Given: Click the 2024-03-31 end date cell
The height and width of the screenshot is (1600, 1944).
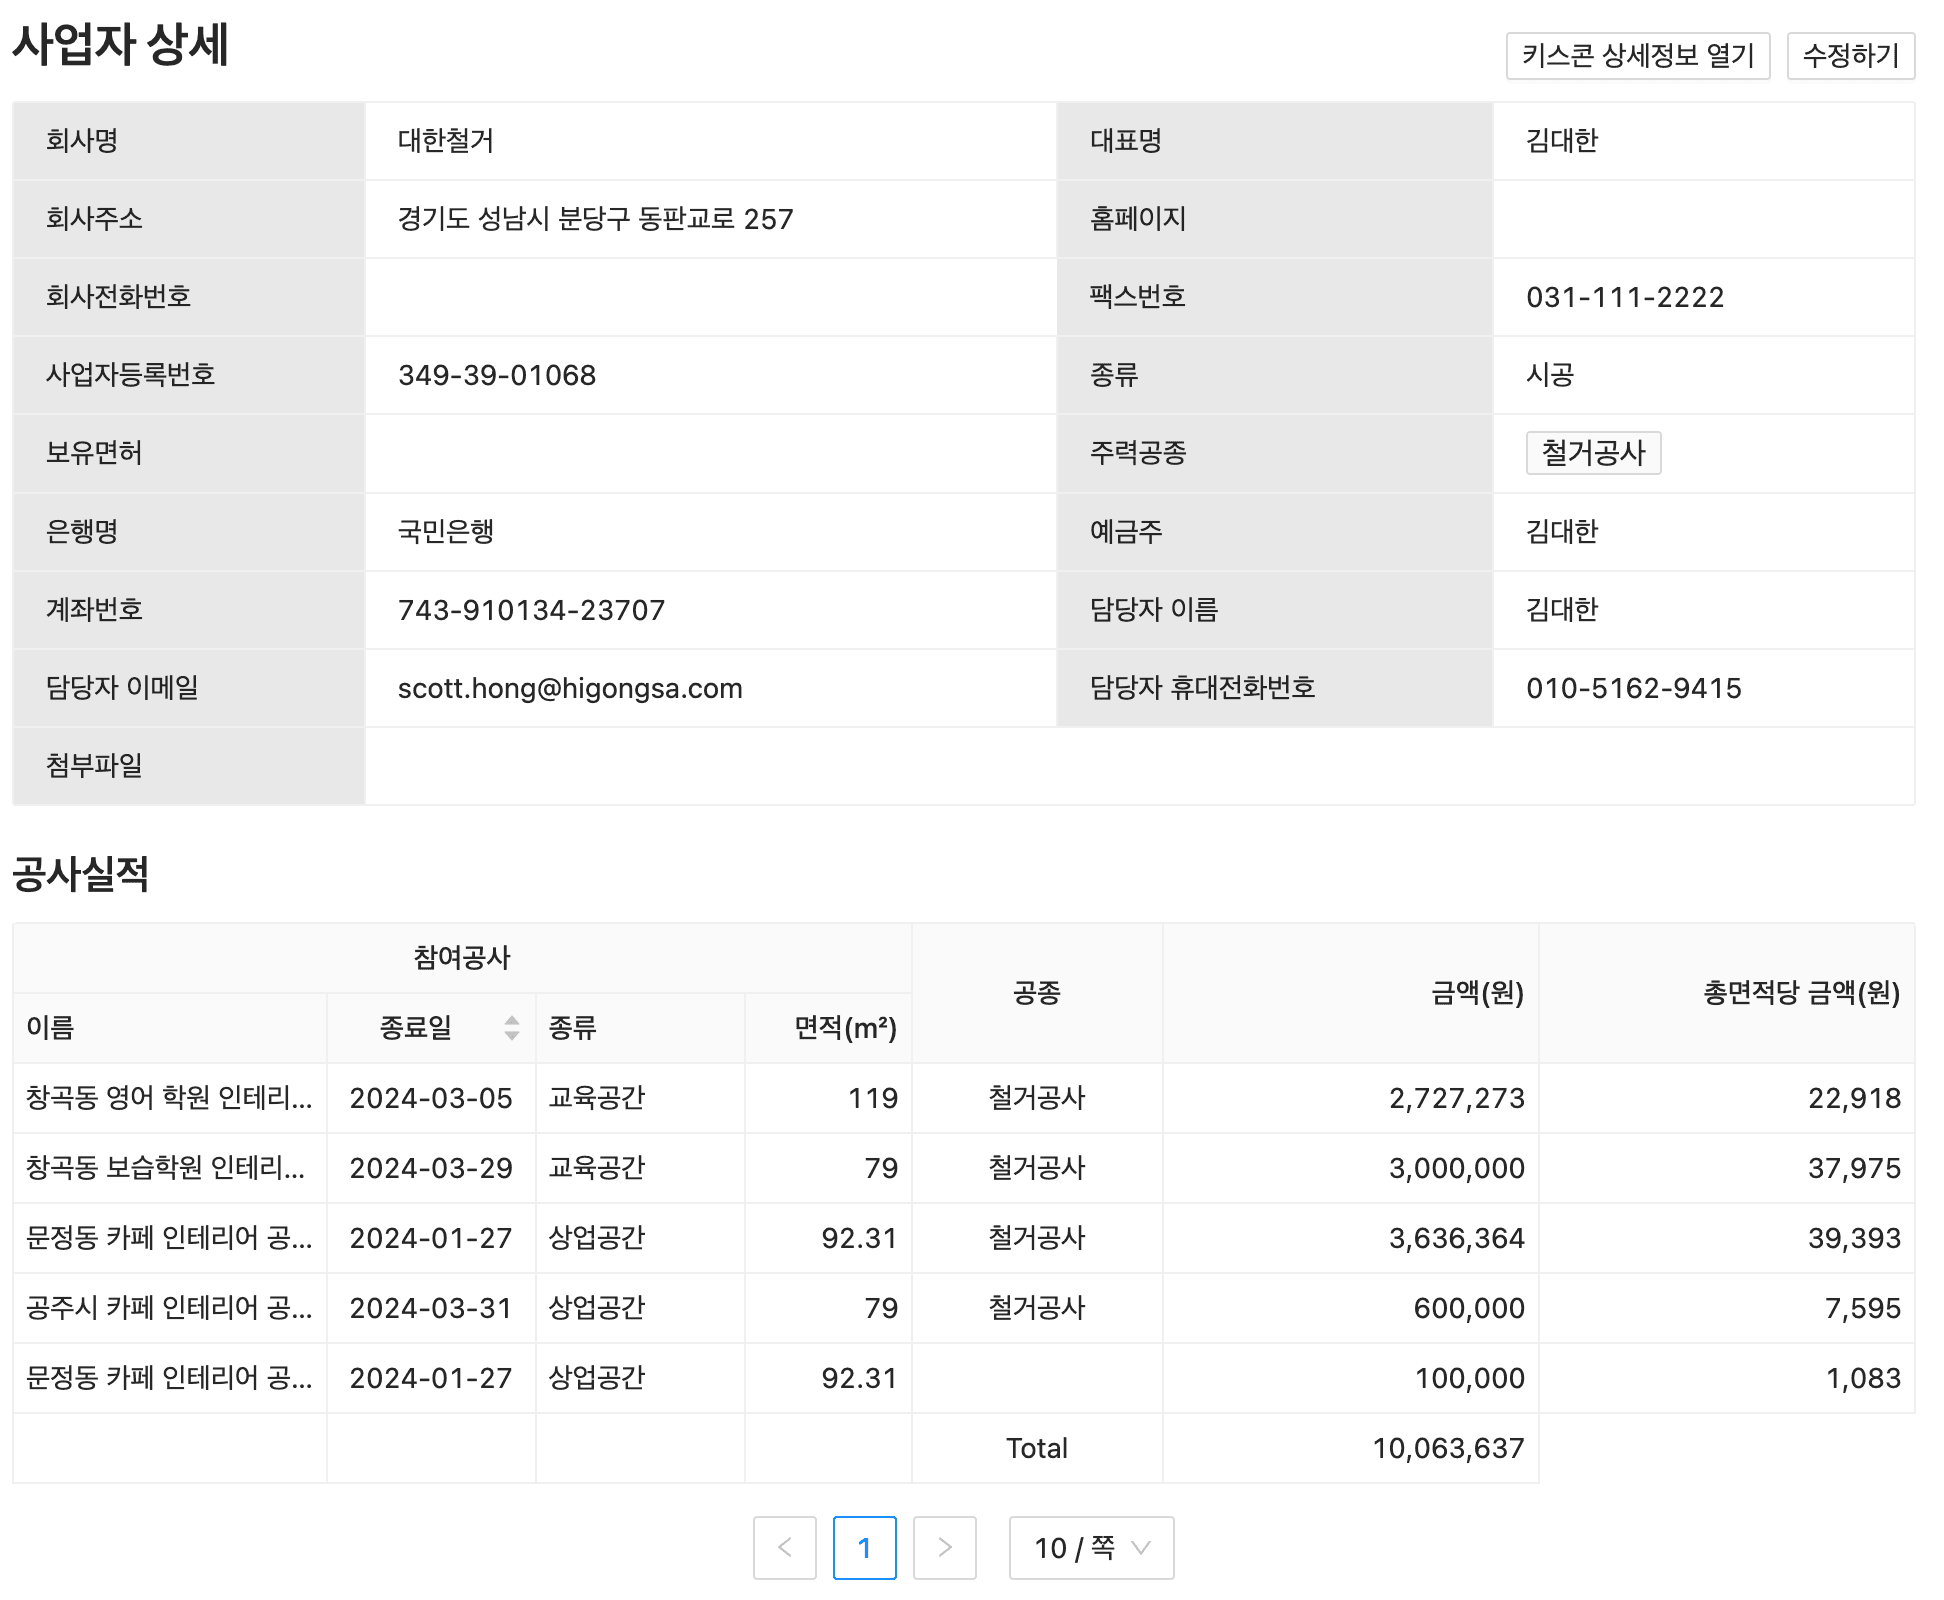Looking at the screenshot, I should click(x=431, y=1308).
